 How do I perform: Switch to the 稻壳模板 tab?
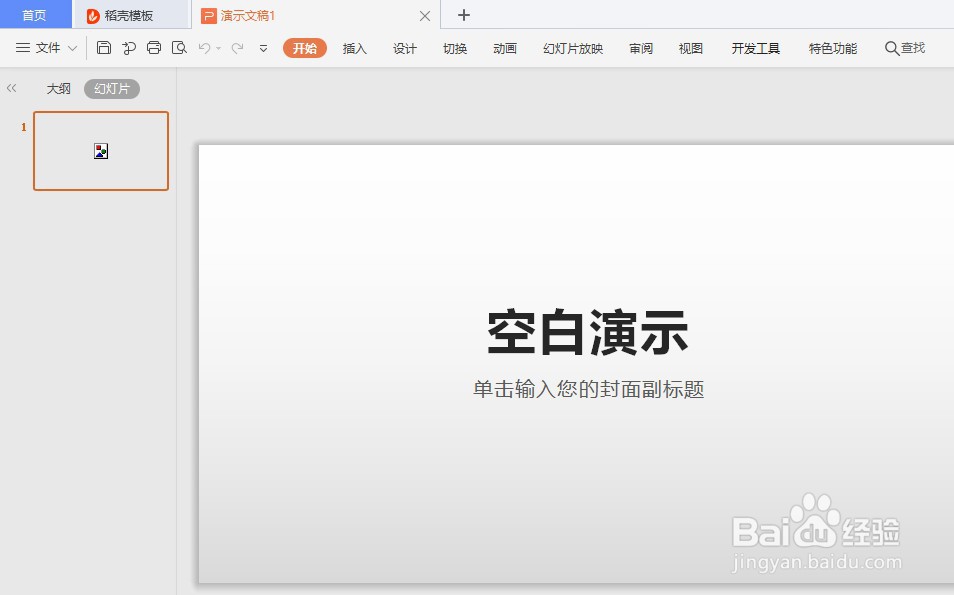click(124, 15)
